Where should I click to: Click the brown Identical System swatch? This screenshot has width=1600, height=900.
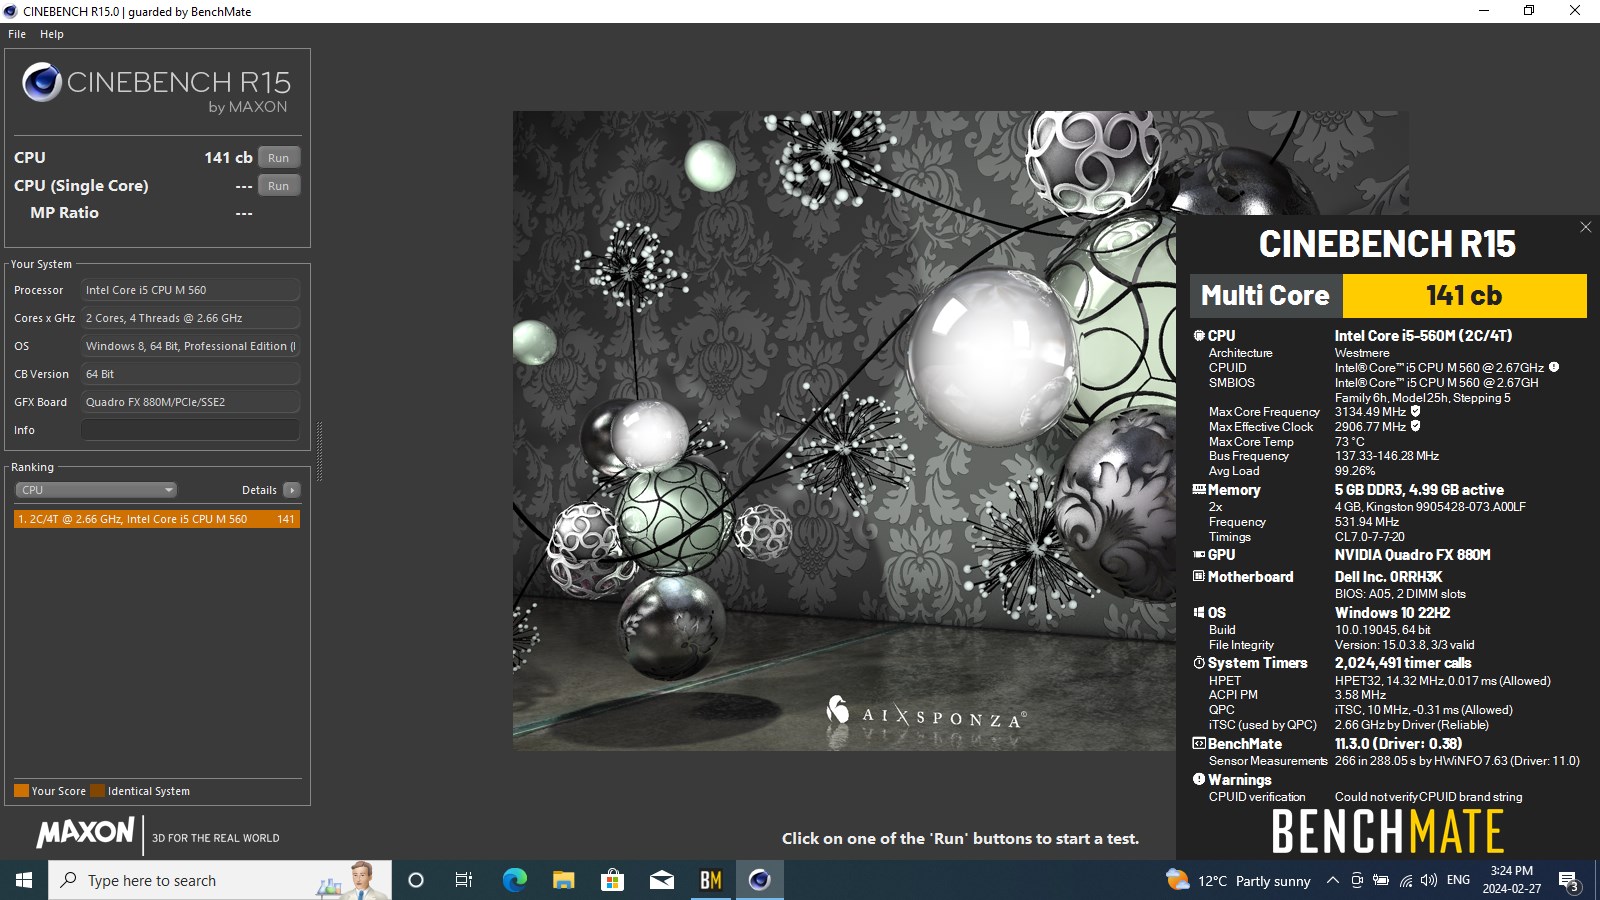[x=97, y=791]
